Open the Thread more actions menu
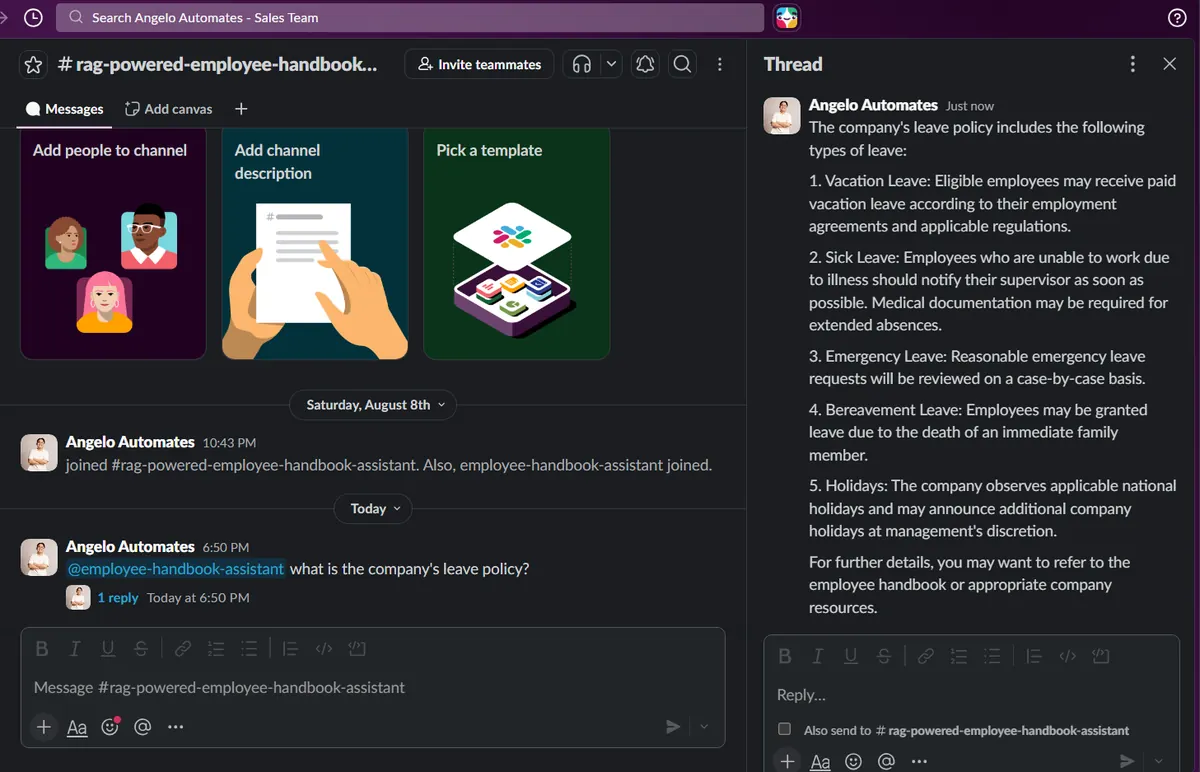 pos(1132,64)
